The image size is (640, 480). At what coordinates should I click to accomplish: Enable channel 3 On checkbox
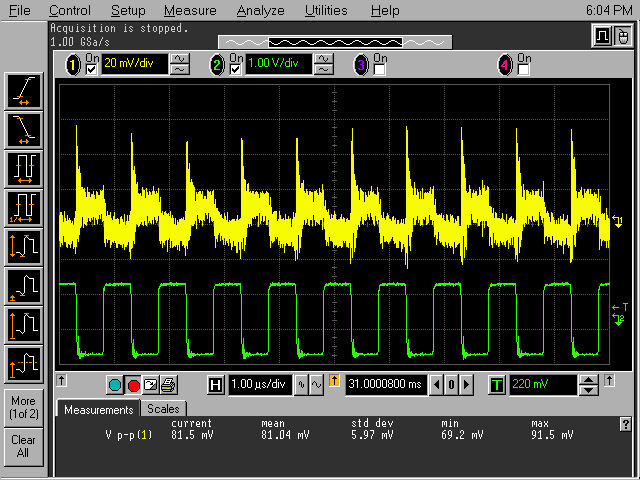[x=380, y=70]
